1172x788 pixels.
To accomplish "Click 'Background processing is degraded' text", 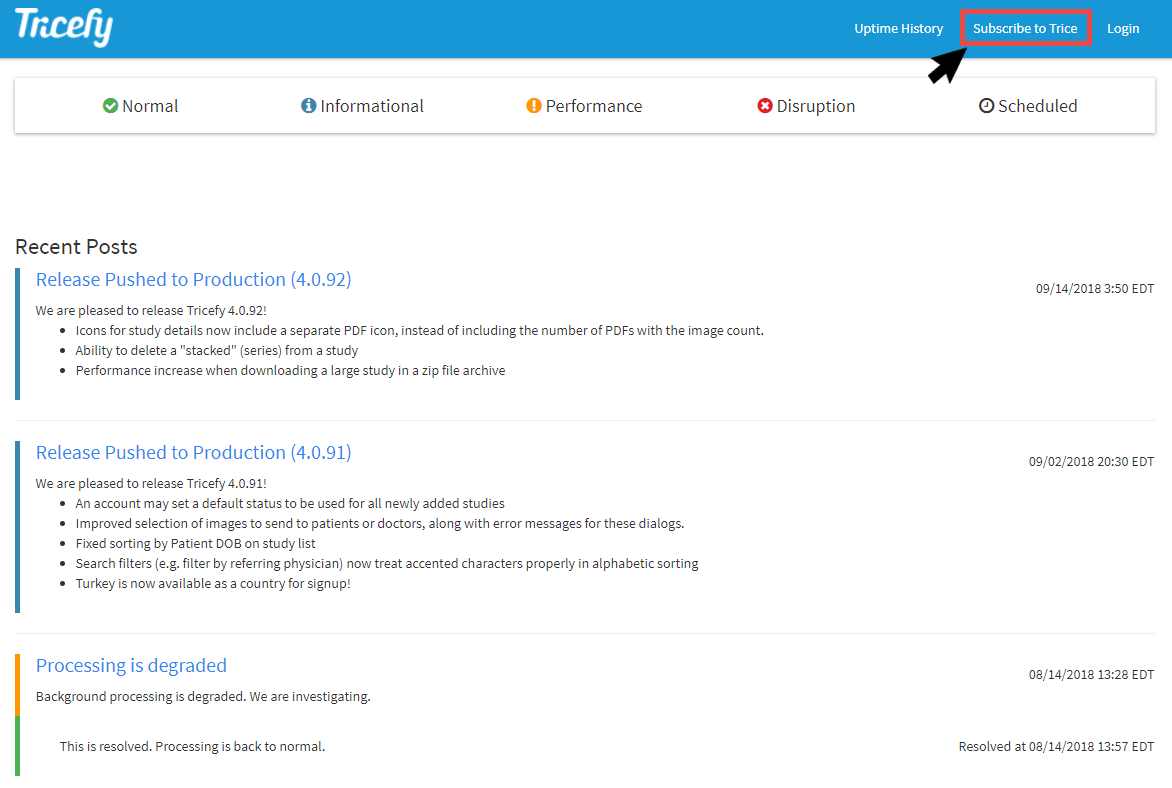I will (203, 697).
